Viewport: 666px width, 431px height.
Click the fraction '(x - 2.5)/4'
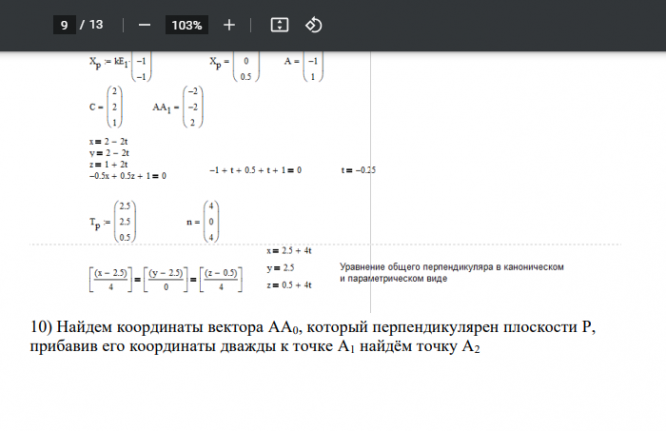[110, 279]
